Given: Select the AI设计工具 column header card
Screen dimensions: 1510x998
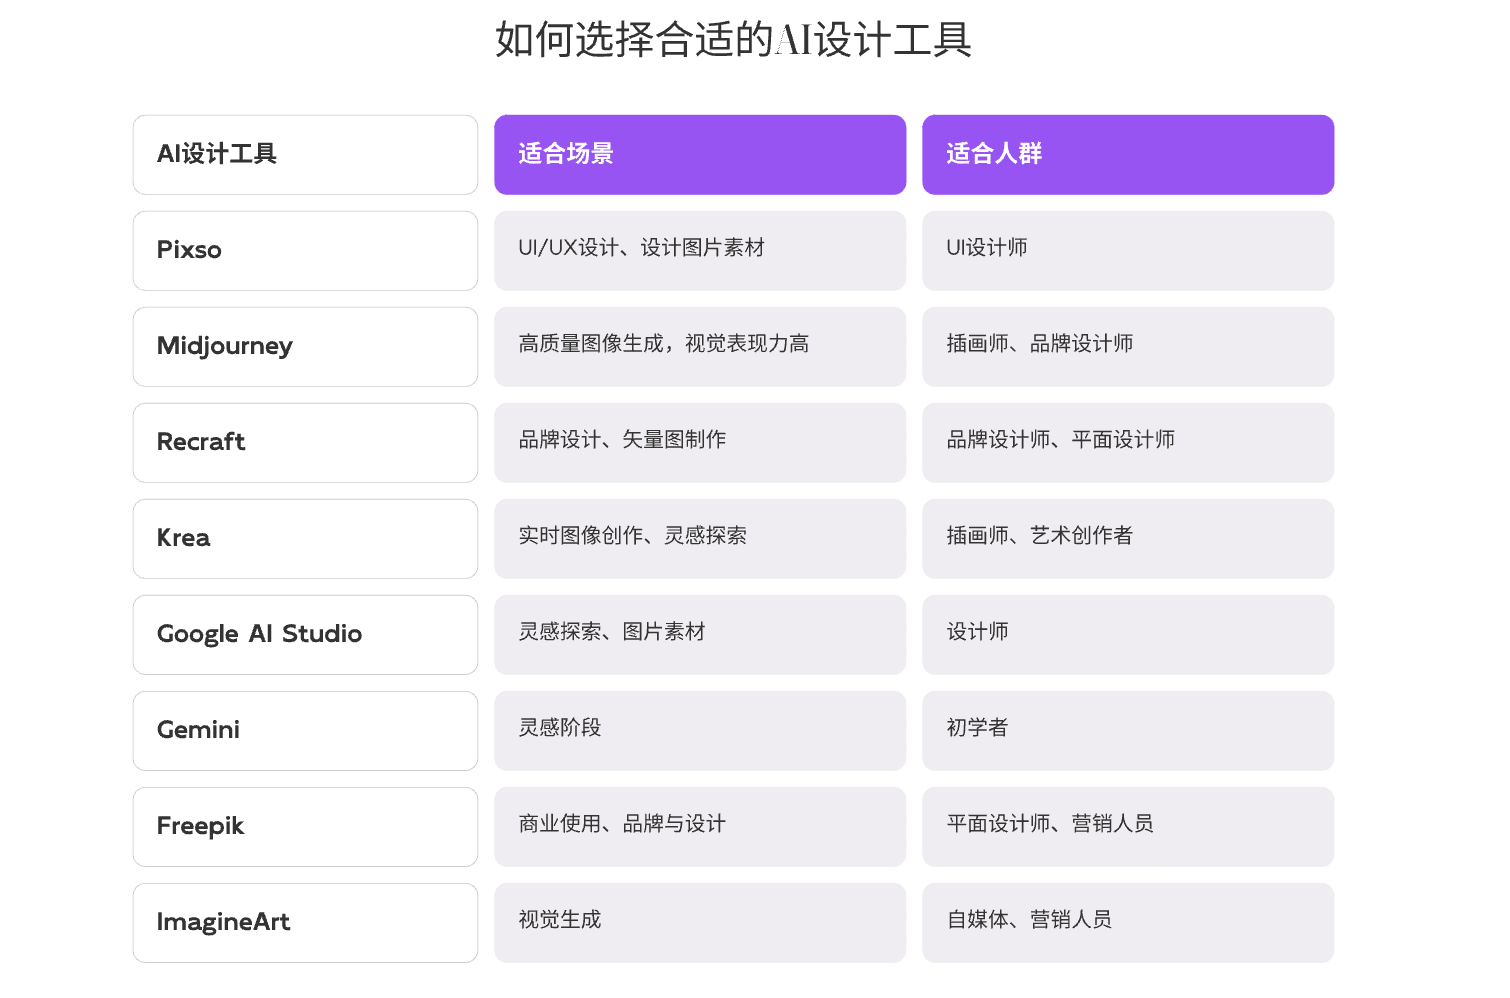Looking at the screenshot, I should point(305,154).
